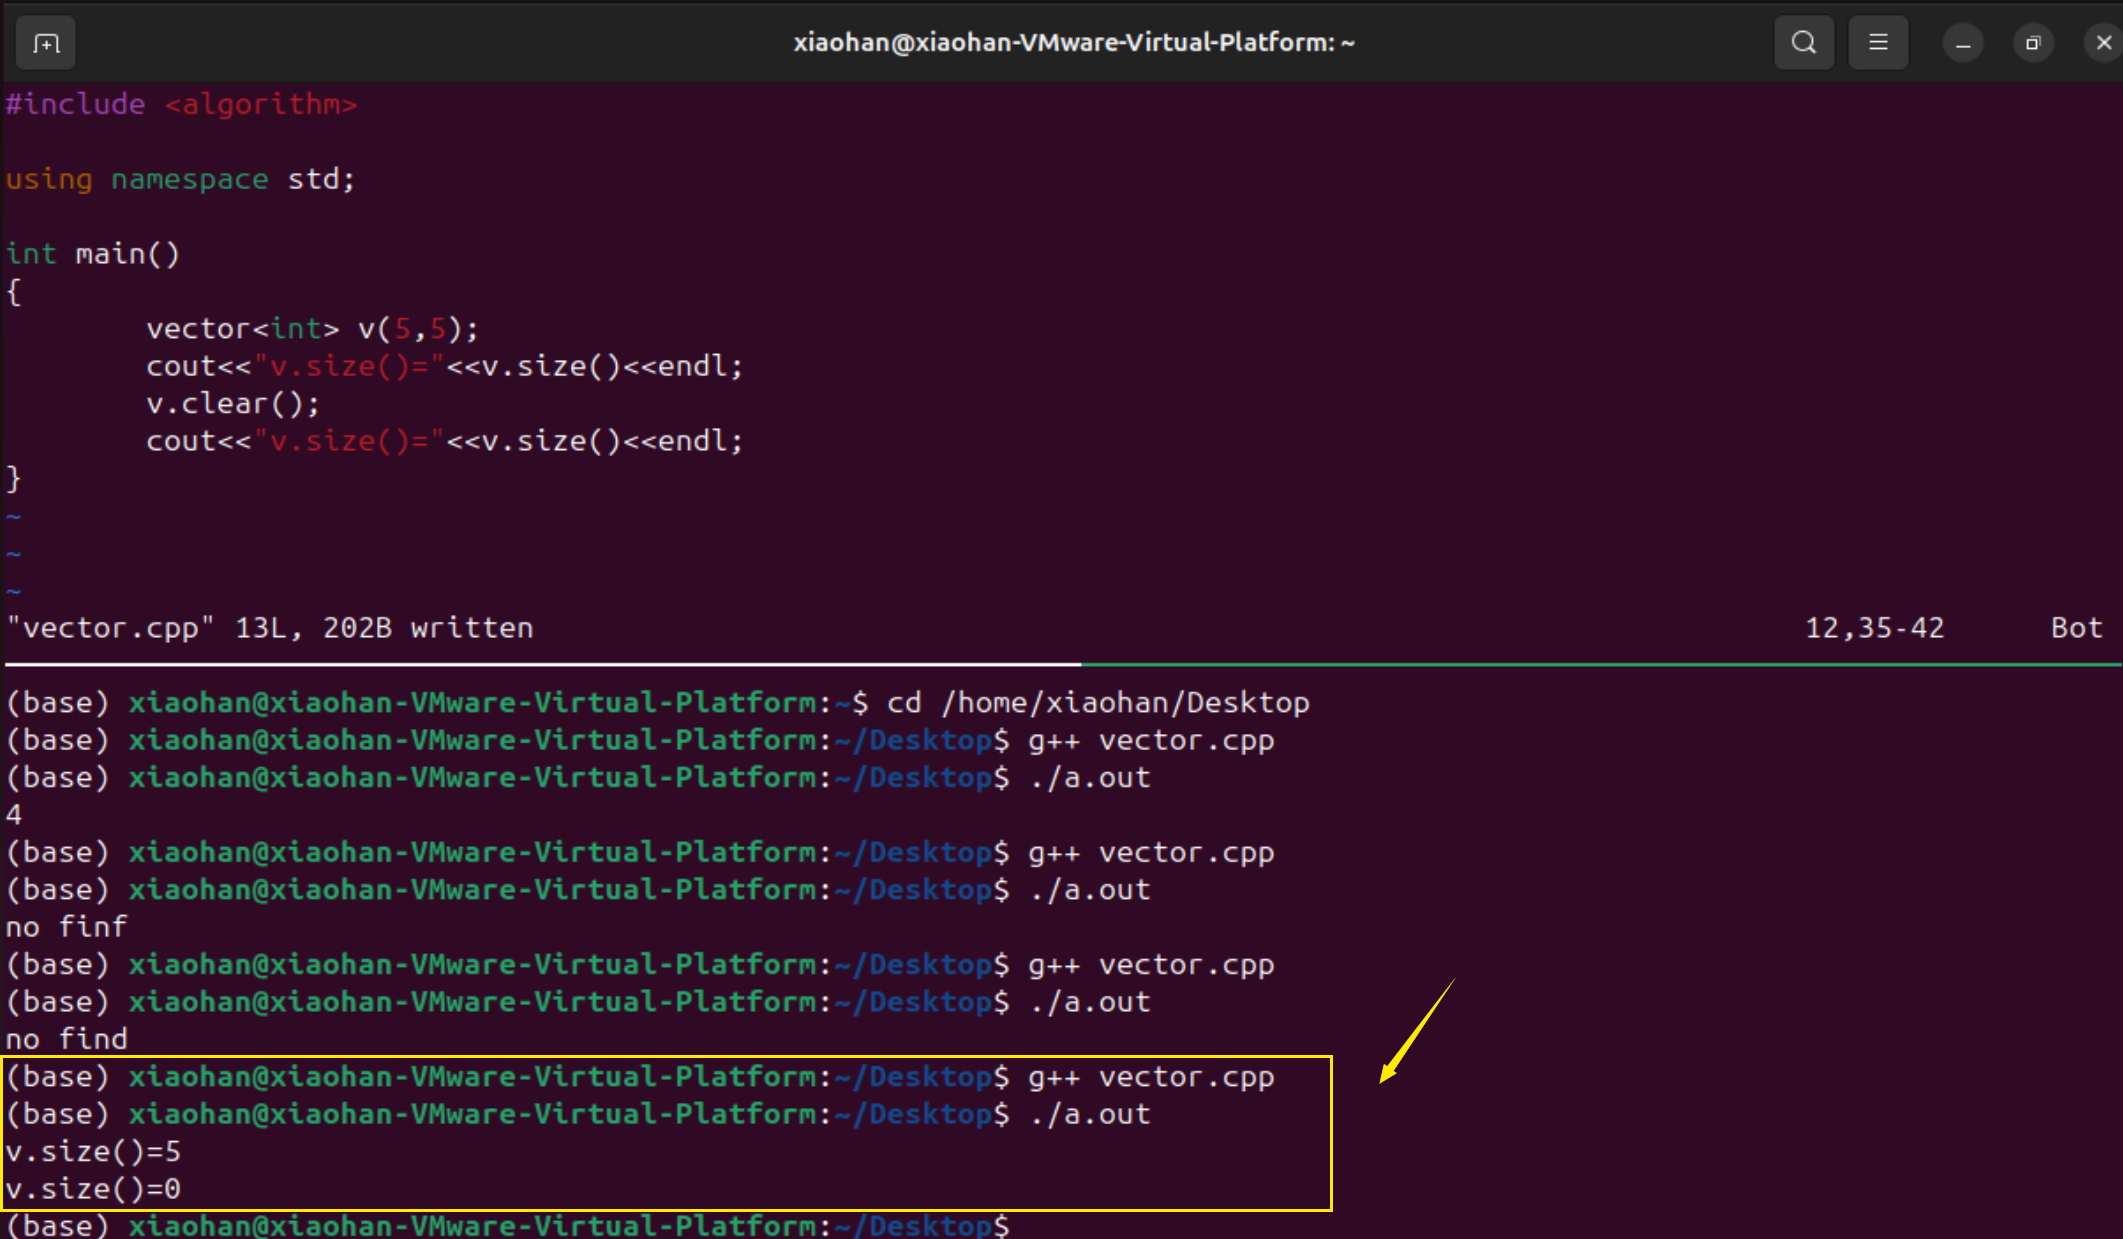Image resolution: width=2123 pixels, height=1239 pixels.
Task: Click the 'int main()' line
Action: tap(93, 254)
